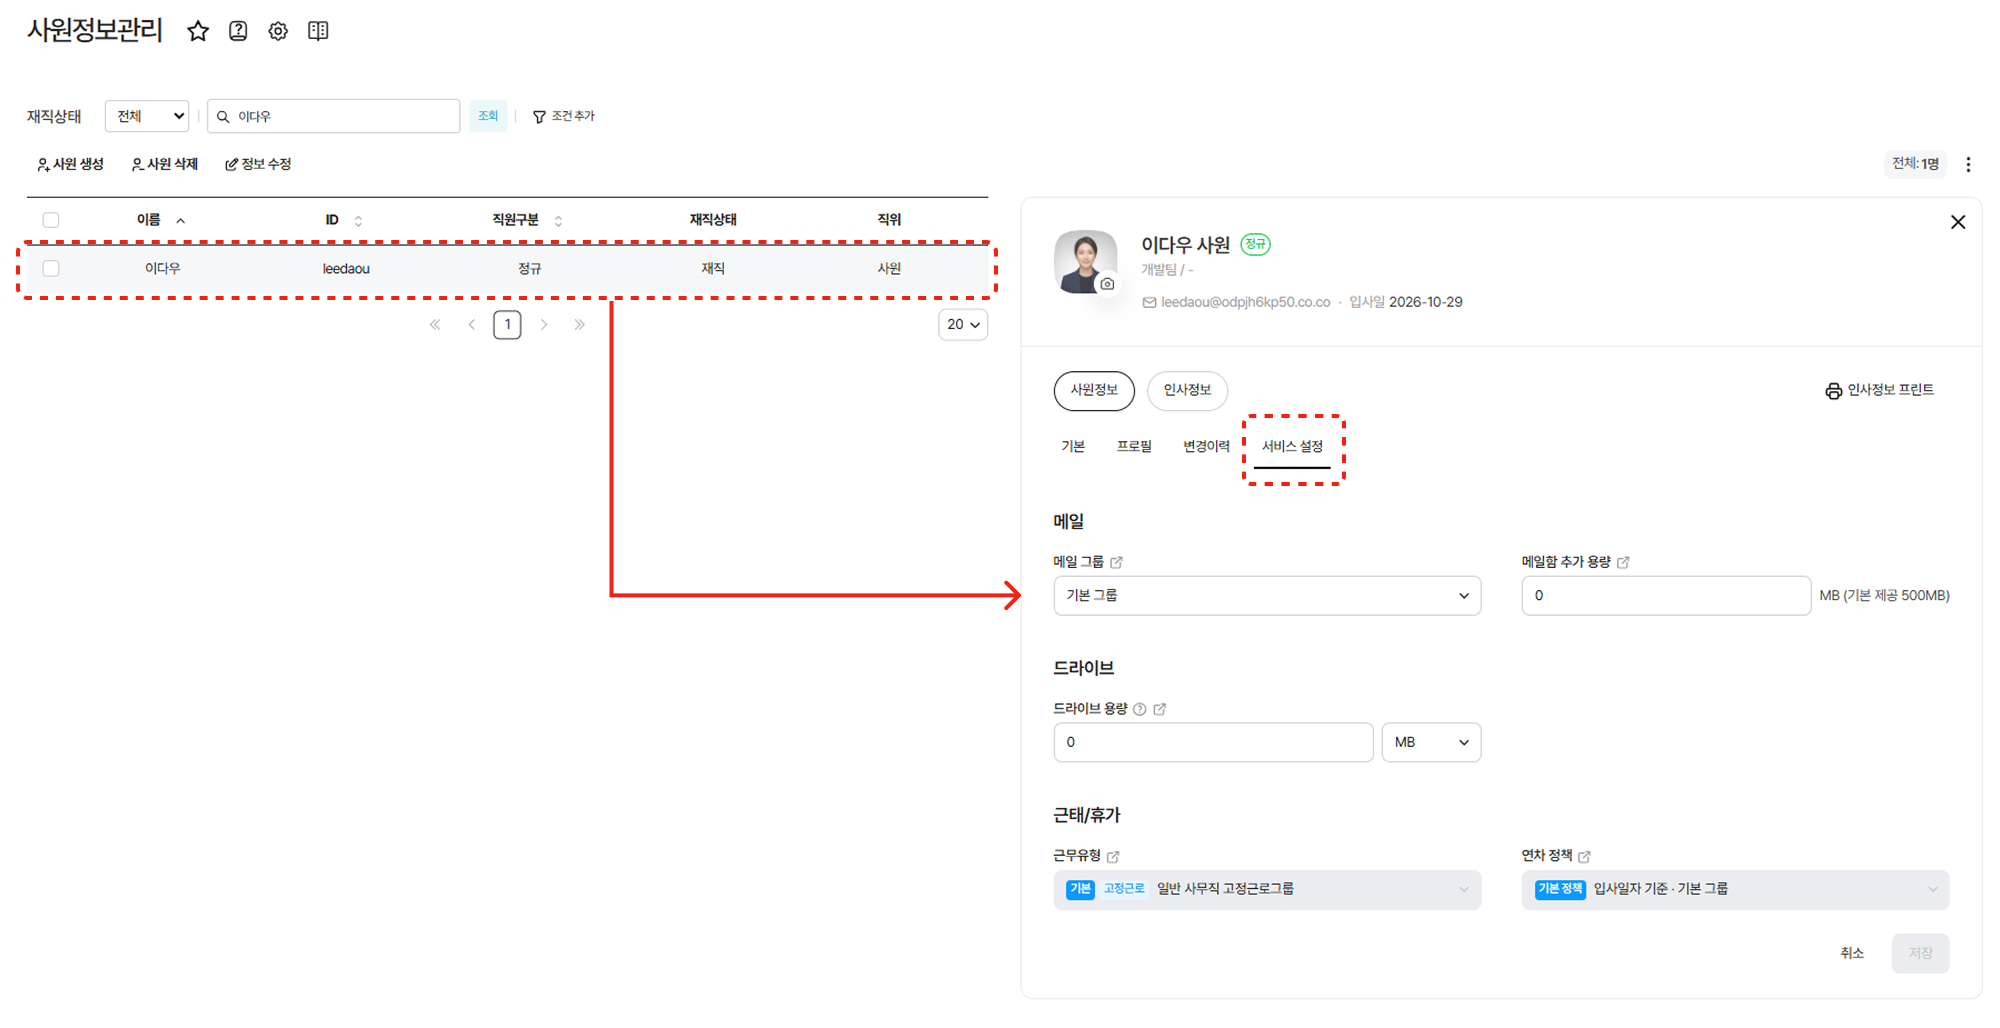Click the external link icon beside 근무유형

(1113, 856)
